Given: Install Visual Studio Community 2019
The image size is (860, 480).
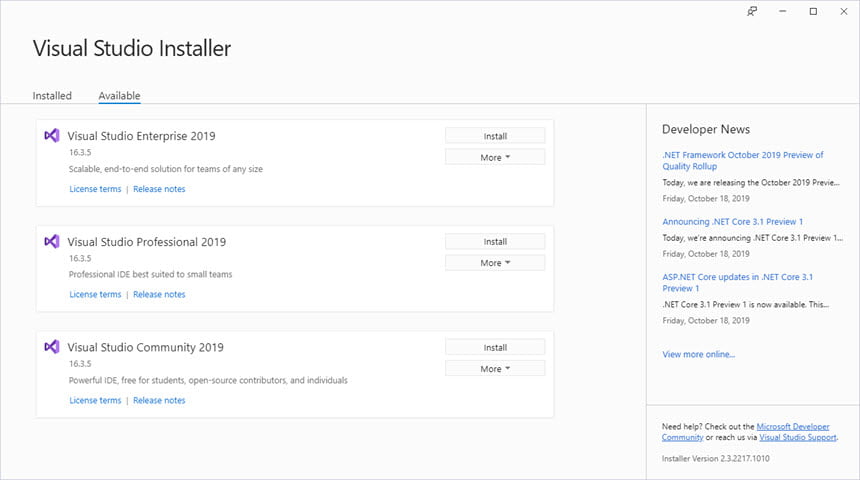Looking at the screenshot, I should coord(495,347).
